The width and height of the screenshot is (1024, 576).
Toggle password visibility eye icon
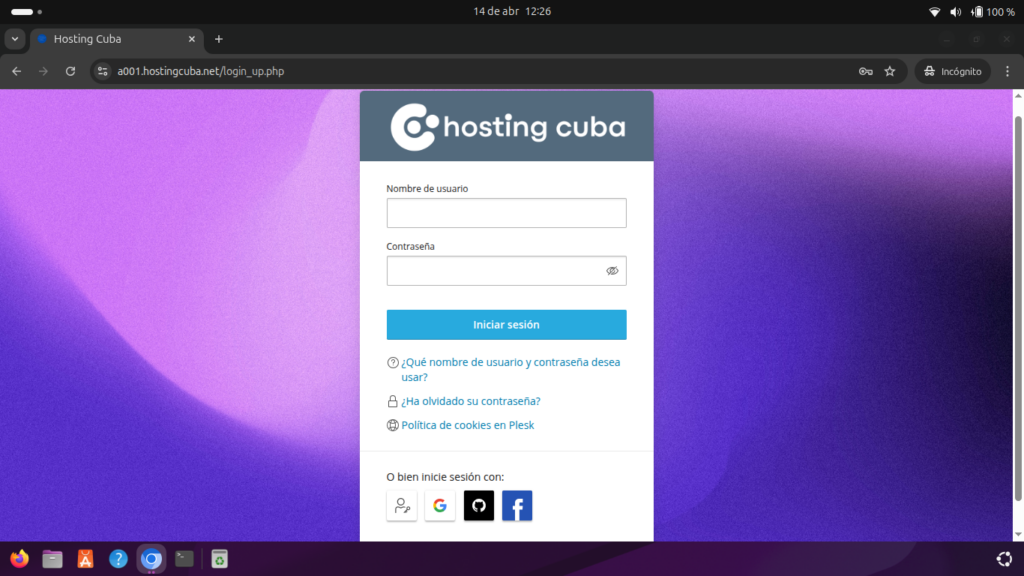click(x=612, y=271)
